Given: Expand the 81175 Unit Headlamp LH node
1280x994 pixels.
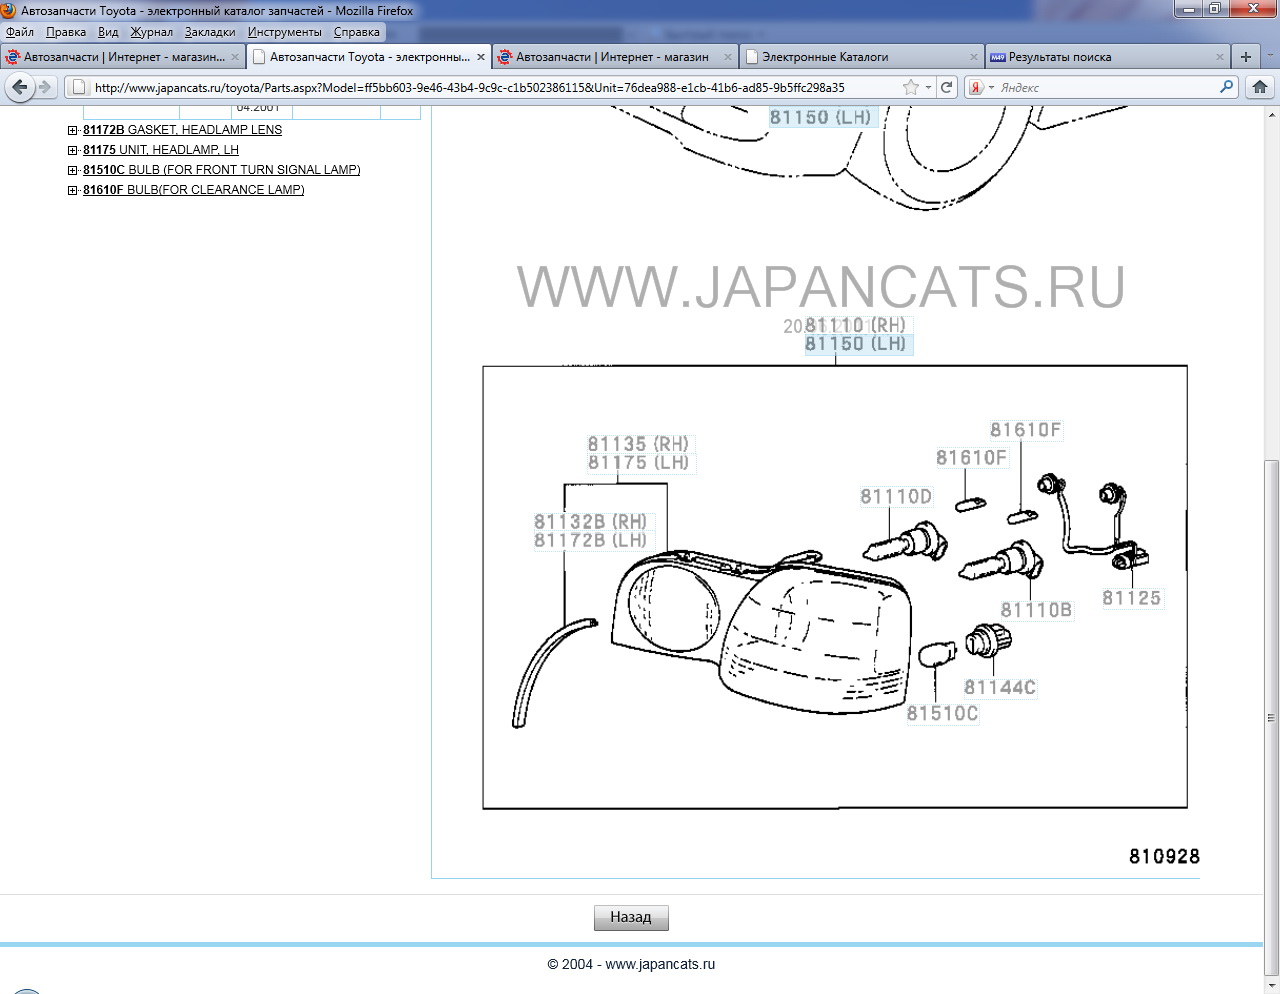Looking at the screenshot, I should click(x=73, y=150).
